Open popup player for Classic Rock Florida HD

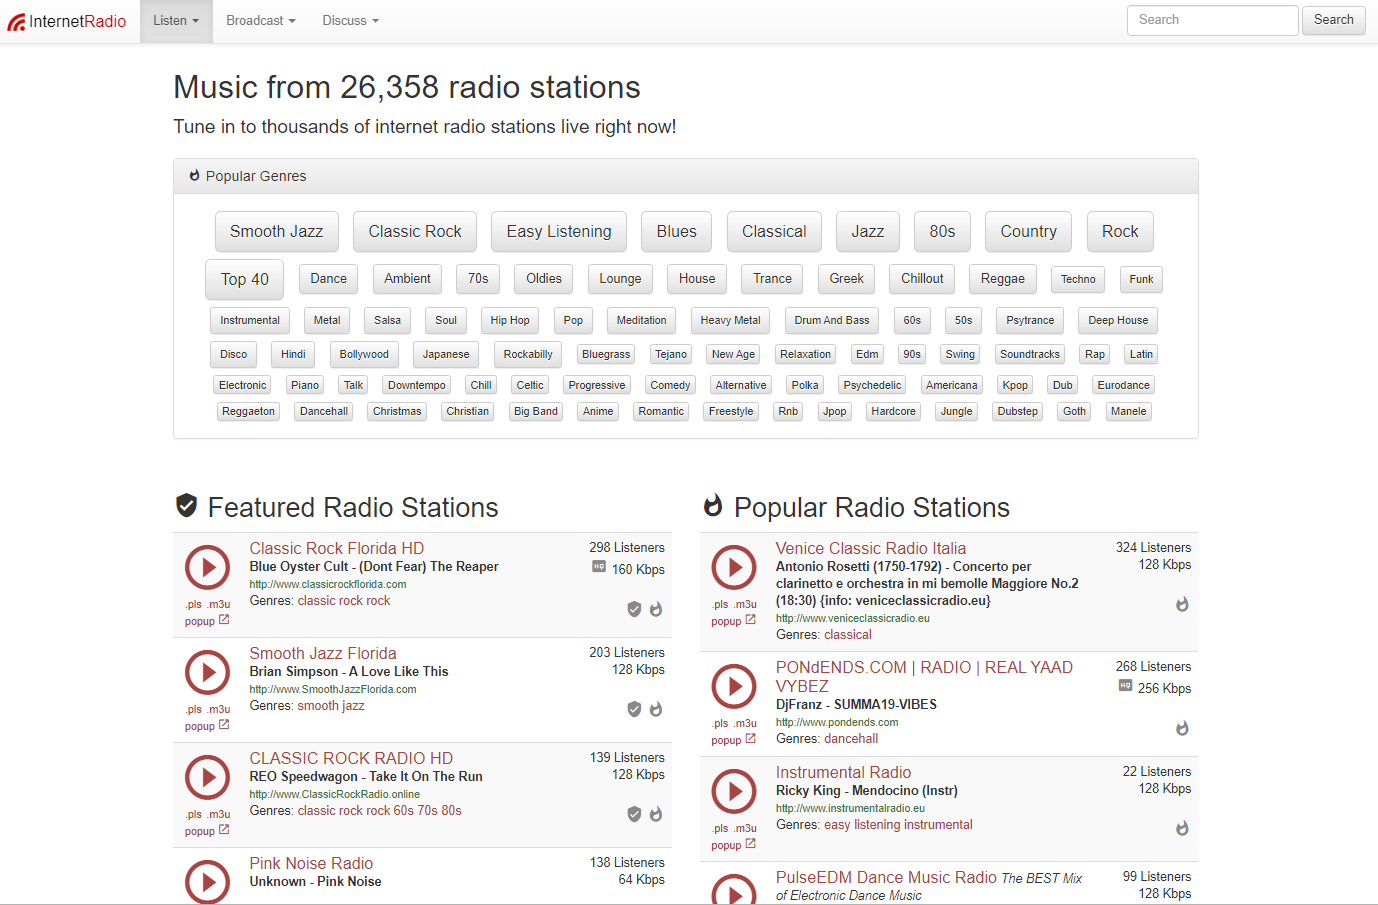(207, 621)
